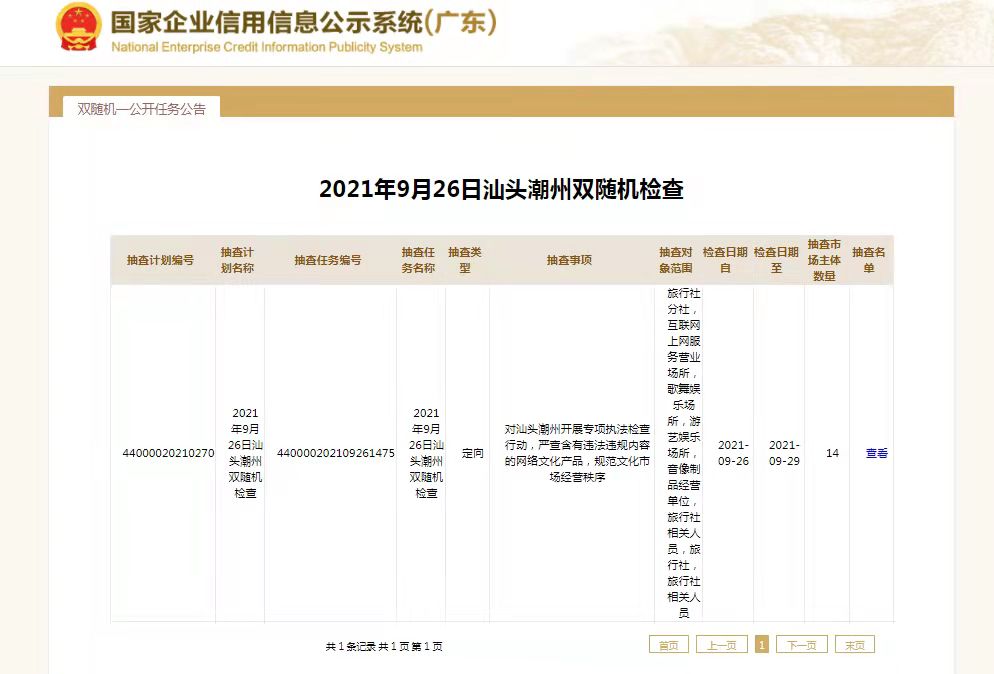Click the 定向 type cell
Viewport: 994px width, 674px height.
473,453
